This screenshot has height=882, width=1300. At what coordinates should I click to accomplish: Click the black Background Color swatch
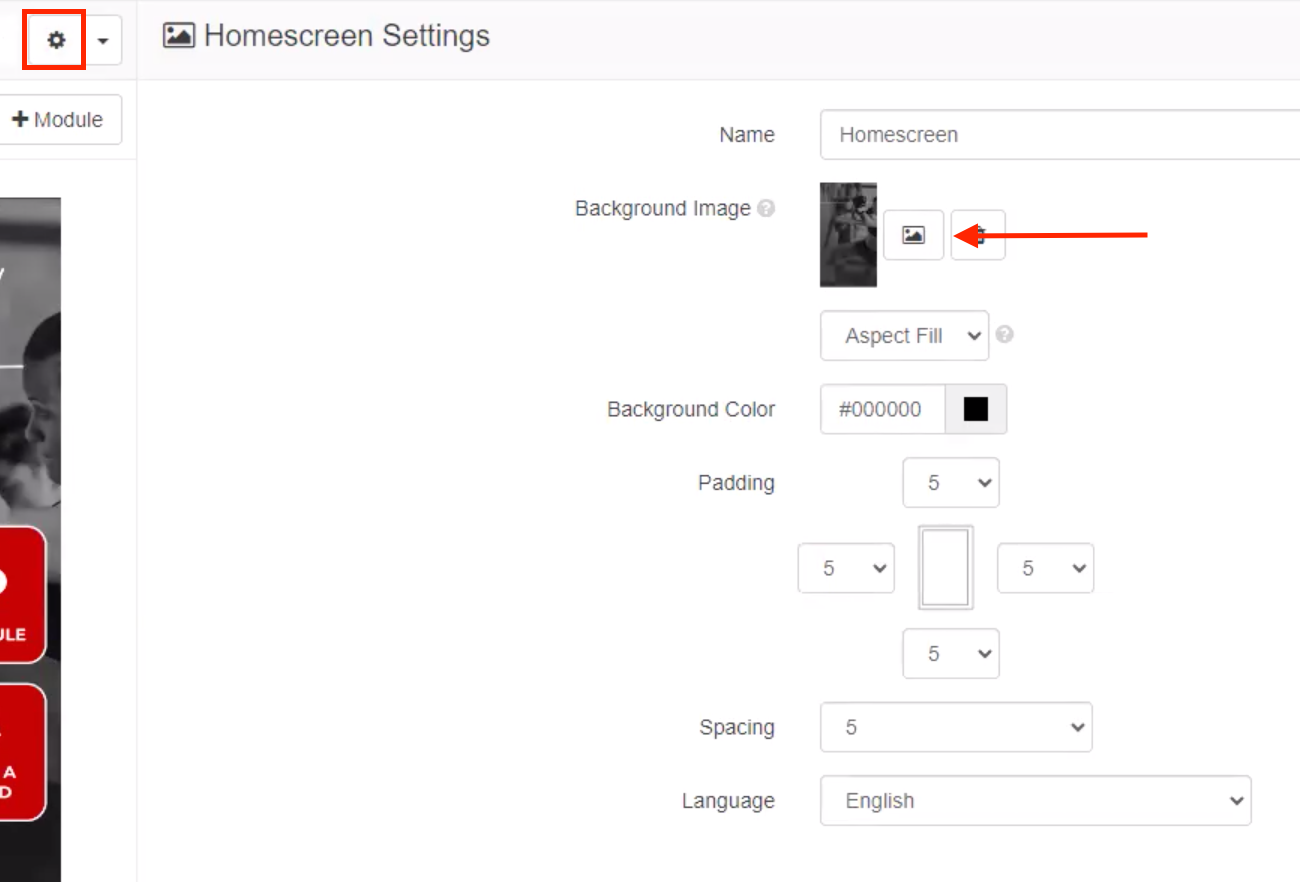(x=975, y=408)
